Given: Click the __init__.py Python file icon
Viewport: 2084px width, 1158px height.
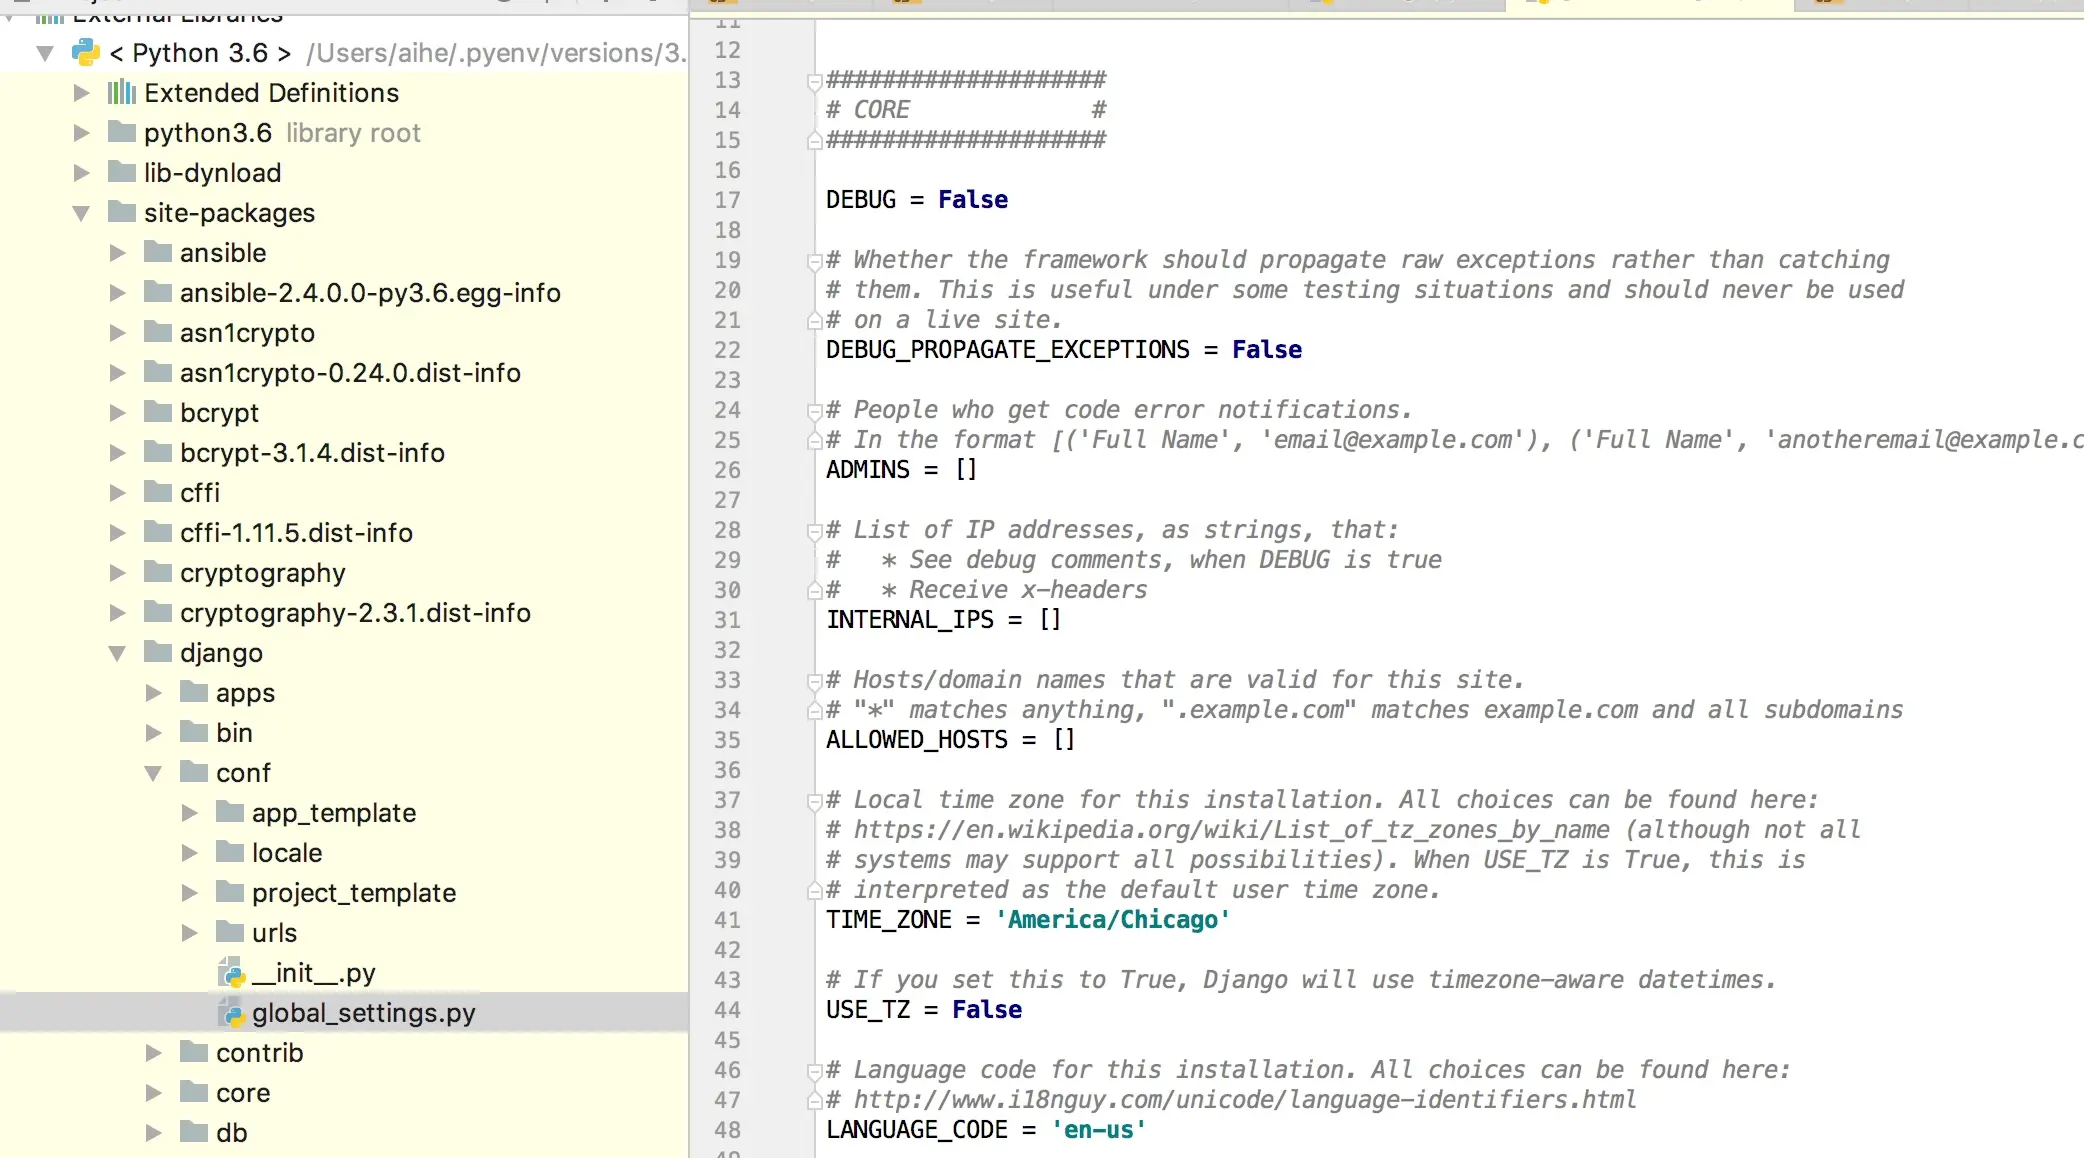Looking at the screenshot, I should (231, 972).
